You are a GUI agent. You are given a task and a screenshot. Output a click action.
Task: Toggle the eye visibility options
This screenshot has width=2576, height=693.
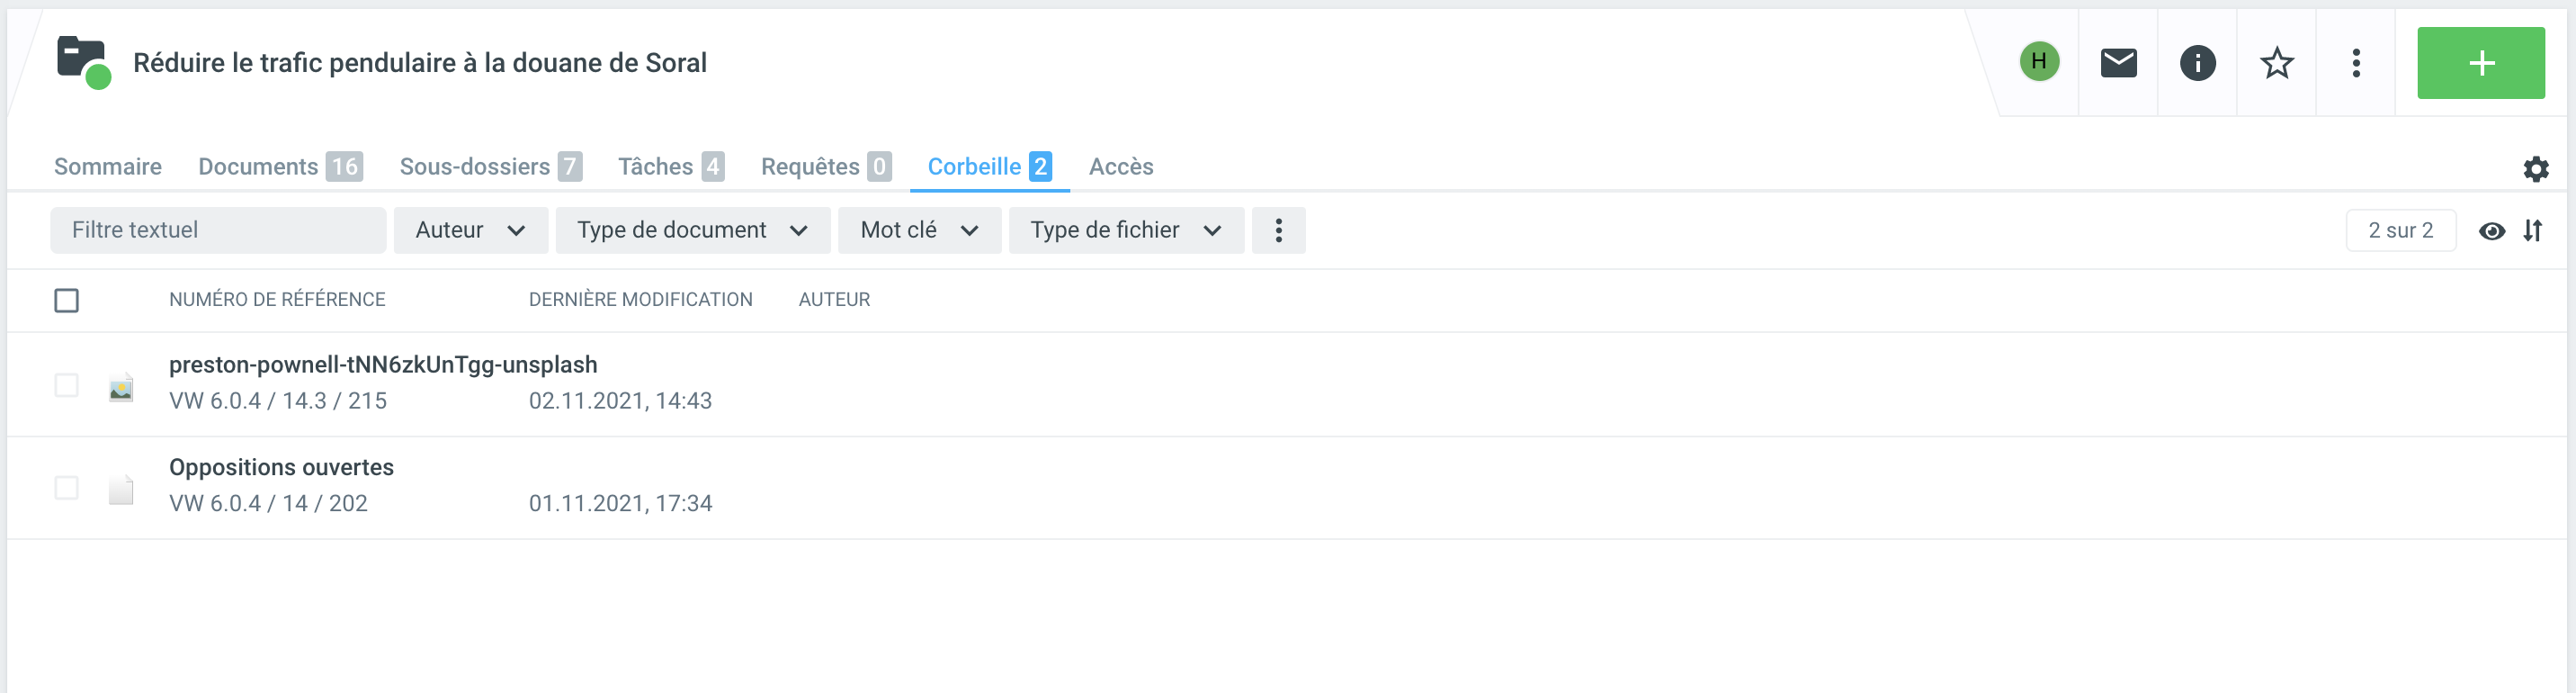coord(2491,231)
